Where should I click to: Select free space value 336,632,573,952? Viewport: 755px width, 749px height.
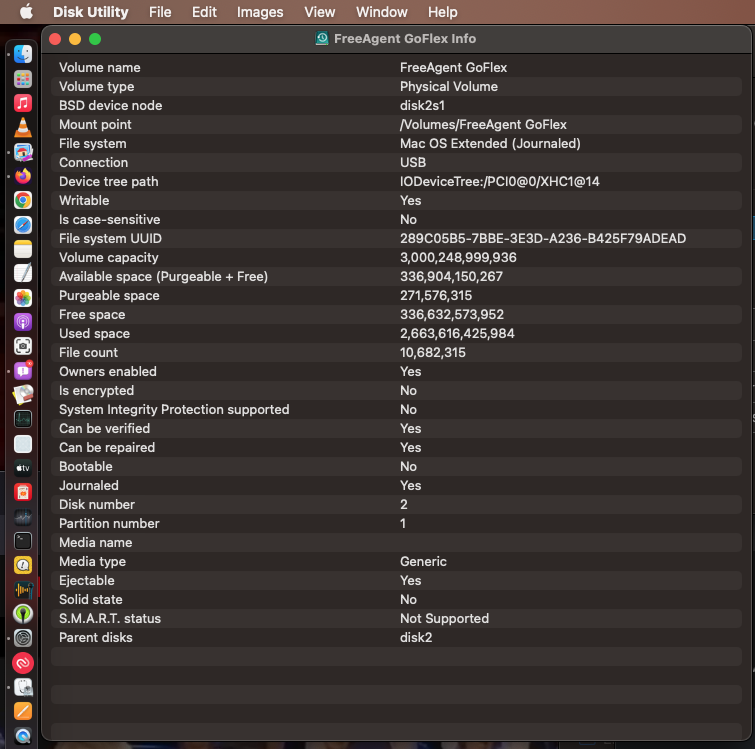452,315
